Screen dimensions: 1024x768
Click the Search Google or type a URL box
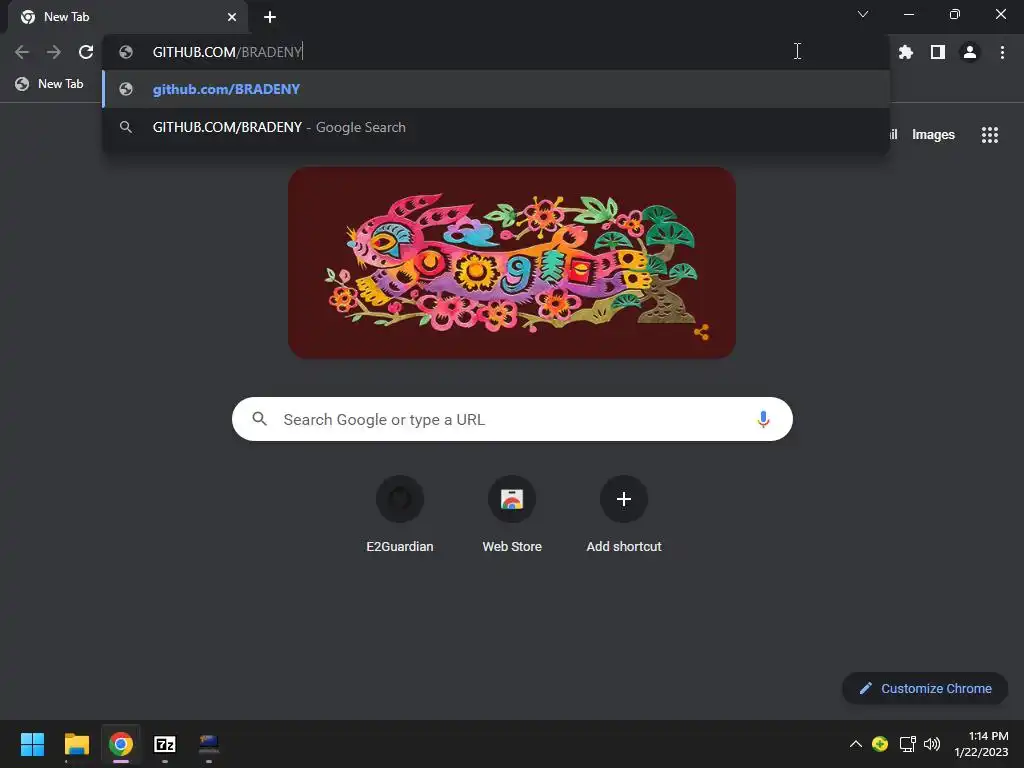(512, 419)
